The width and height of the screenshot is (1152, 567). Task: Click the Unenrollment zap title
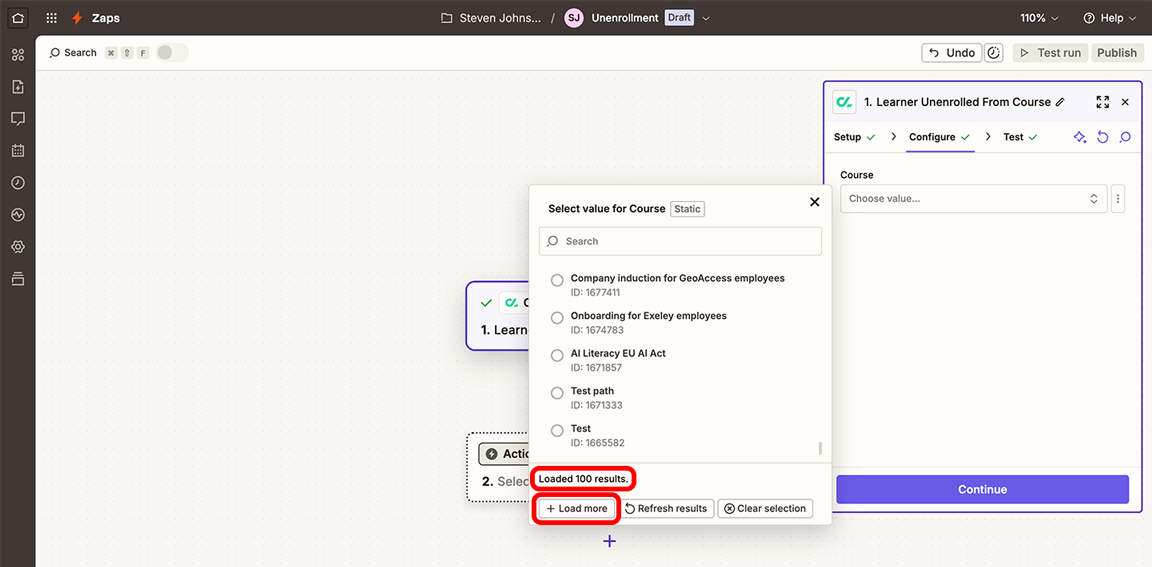coord(624,18)
